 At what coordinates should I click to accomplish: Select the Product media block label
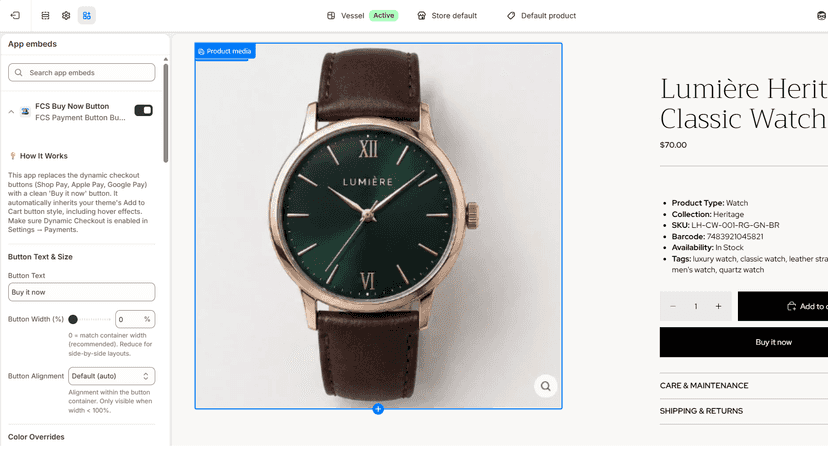pyautogui.click(x=225, y=51)
